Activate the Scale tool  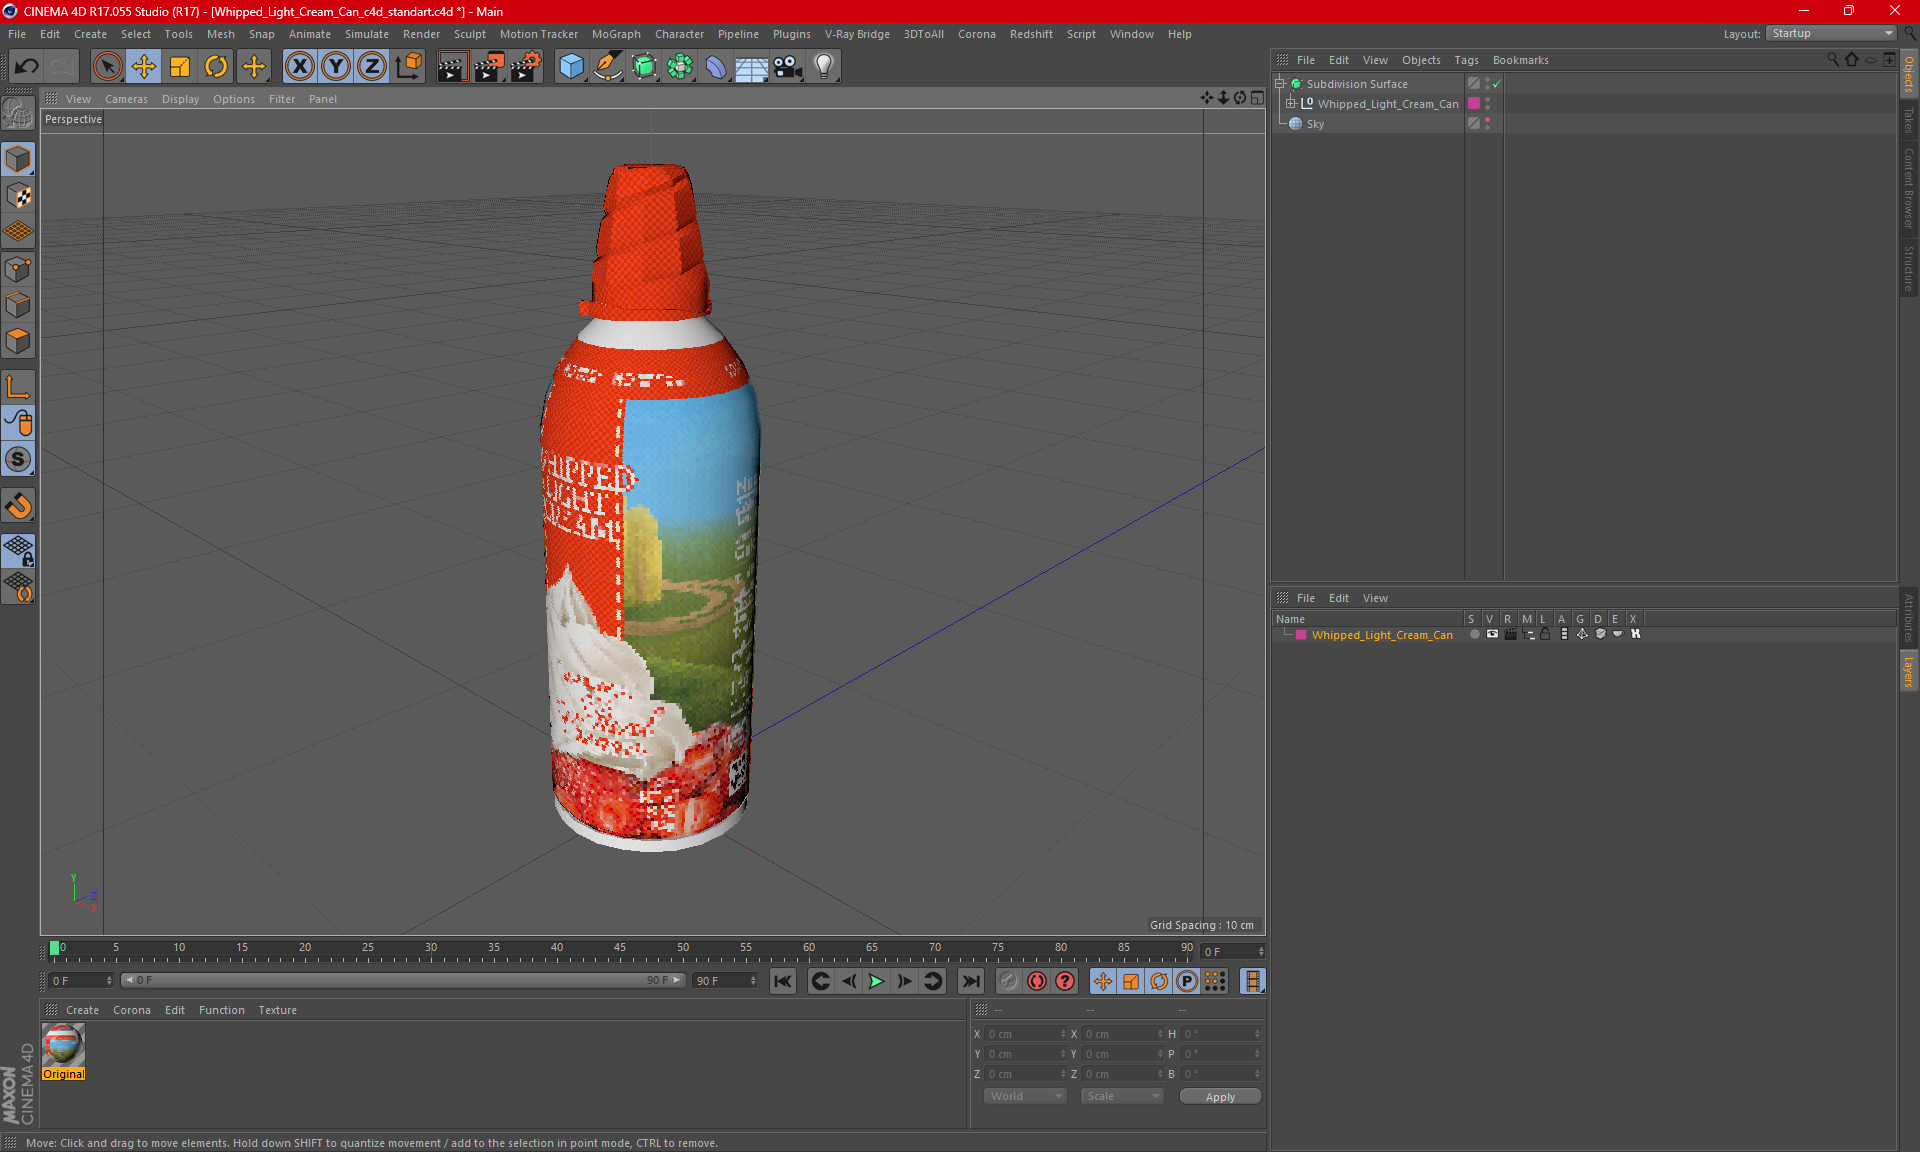180,67
